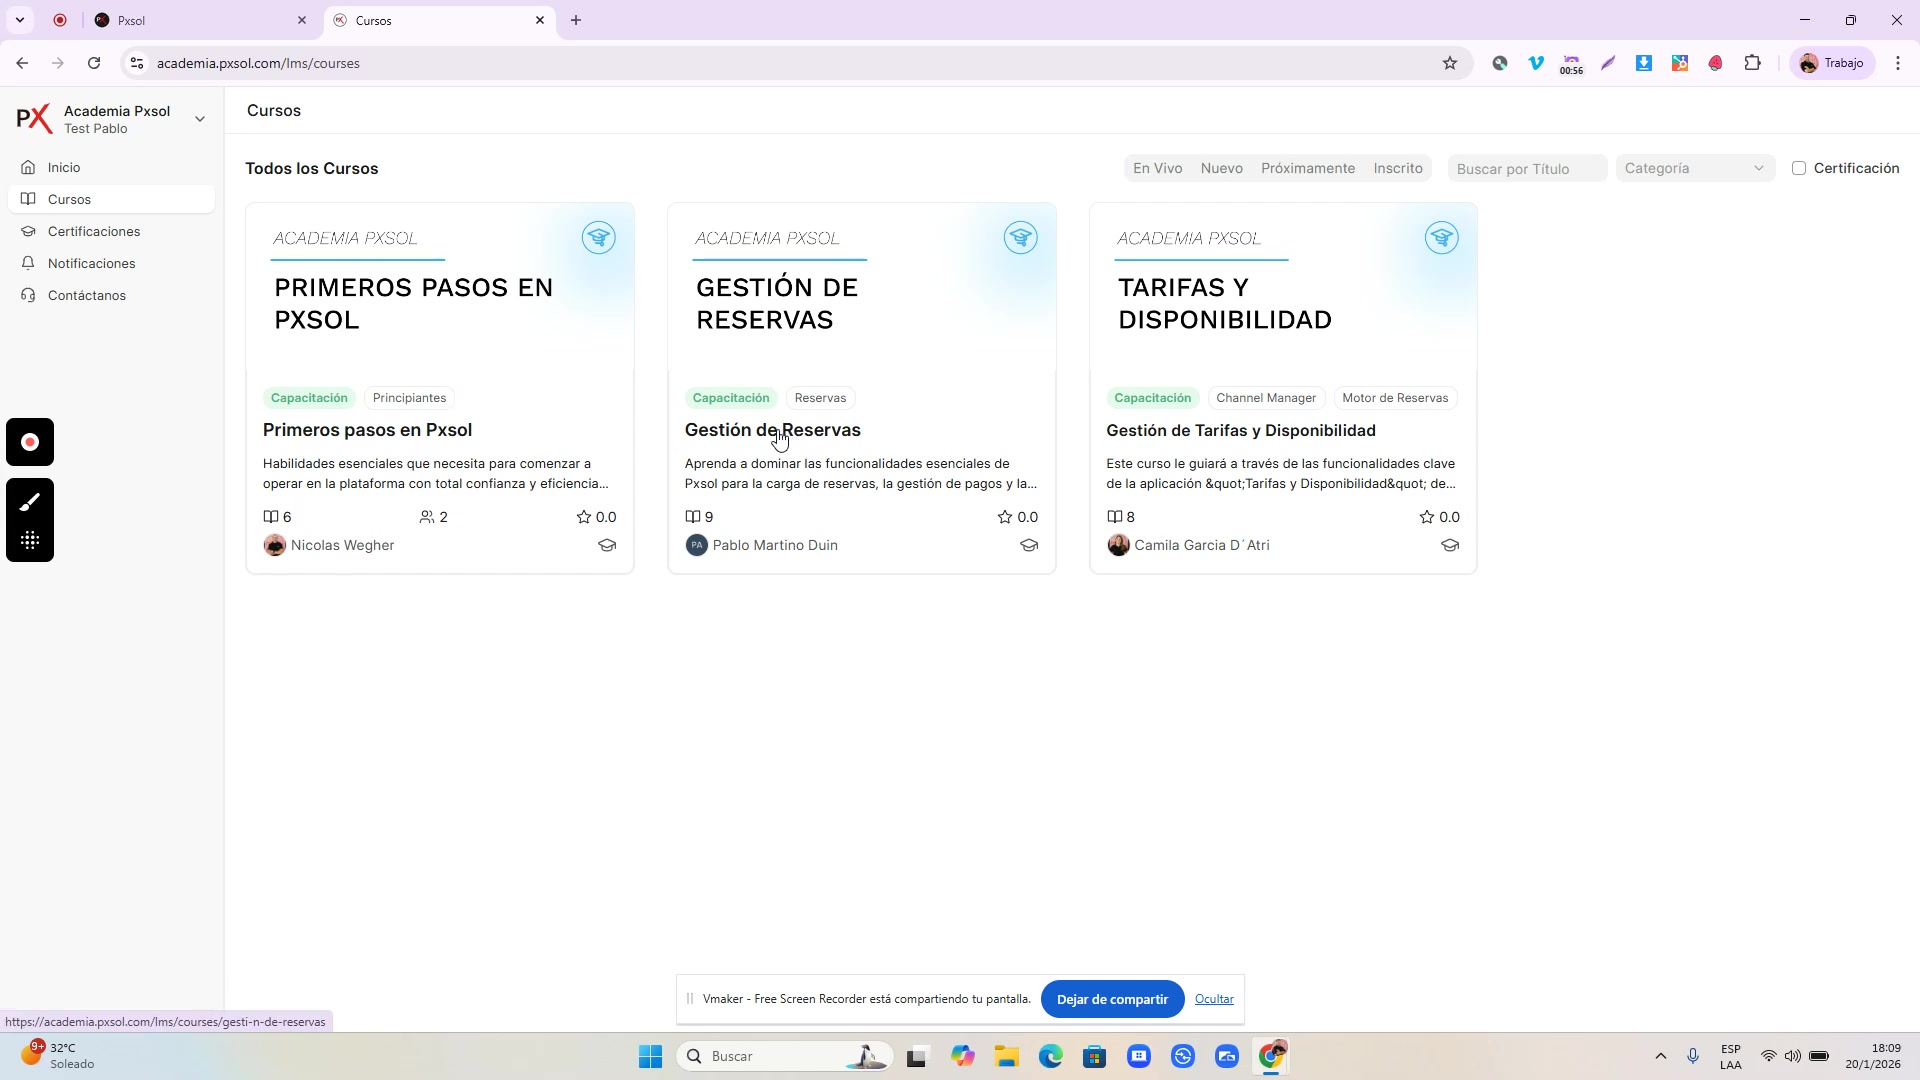This screenshot has height=1080, width=1920.
Task: Click the Contáctanos headset icon
Action: [x=28, y=295]
